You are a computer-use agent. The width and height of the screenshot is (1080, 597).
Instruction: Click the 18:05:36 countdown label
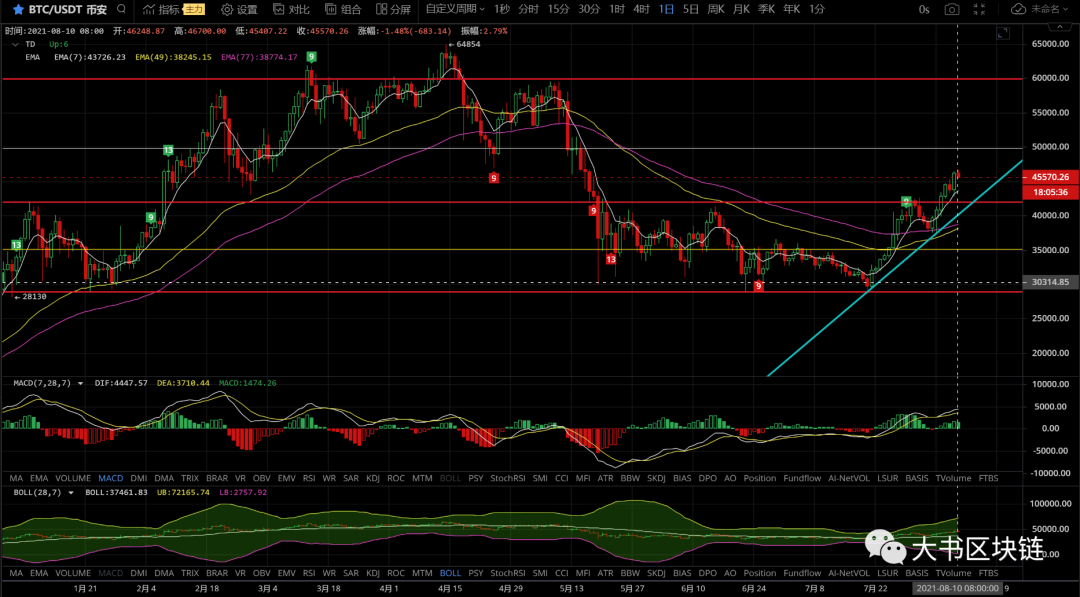pos(1050,192)
